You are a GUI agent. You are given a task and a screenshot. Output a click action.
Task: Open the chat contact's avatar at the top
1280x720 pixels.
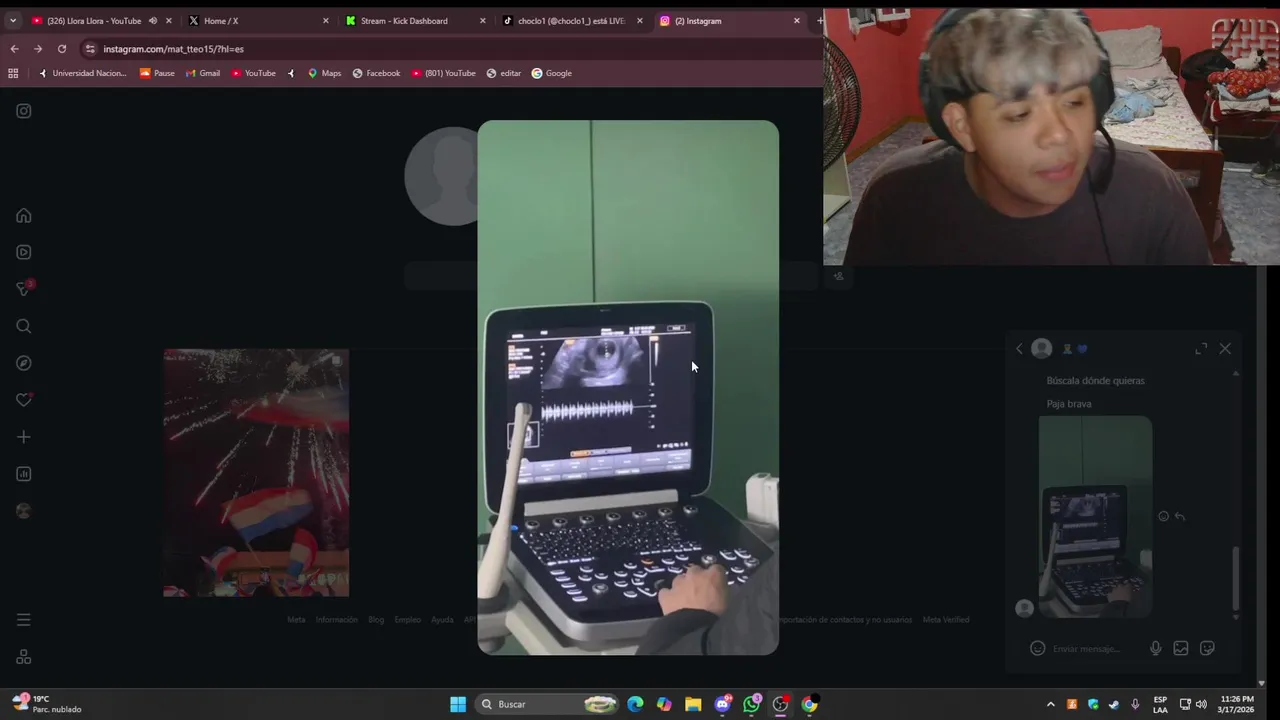coord(1042,348)
